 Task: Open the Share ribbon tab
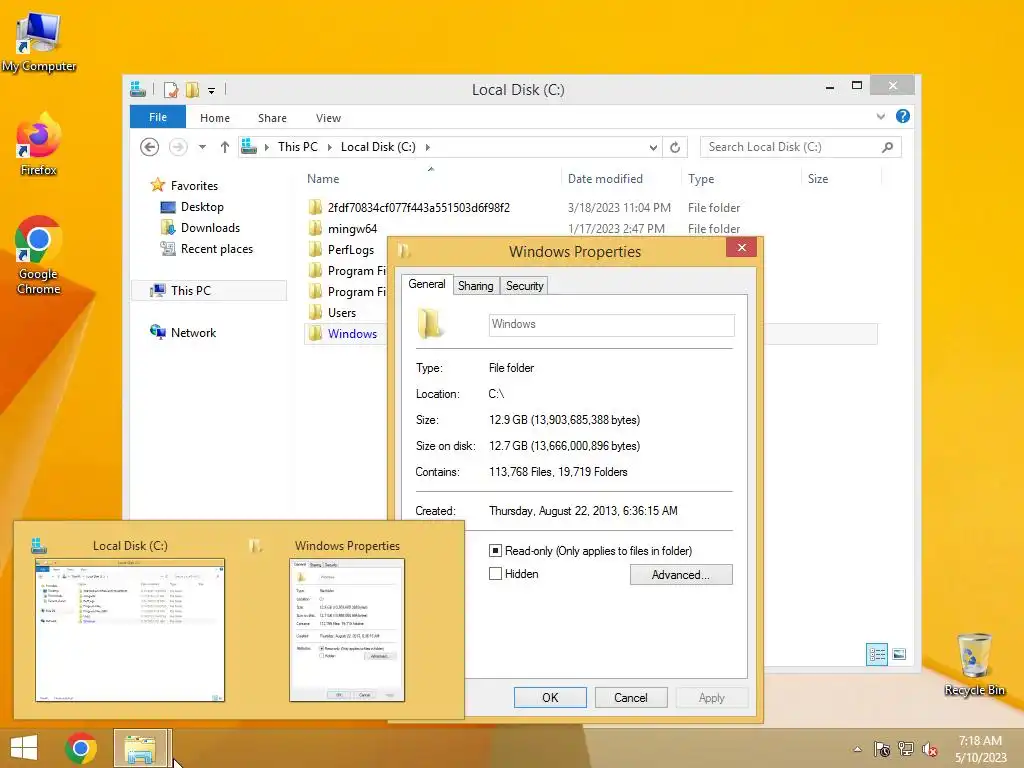272,118
